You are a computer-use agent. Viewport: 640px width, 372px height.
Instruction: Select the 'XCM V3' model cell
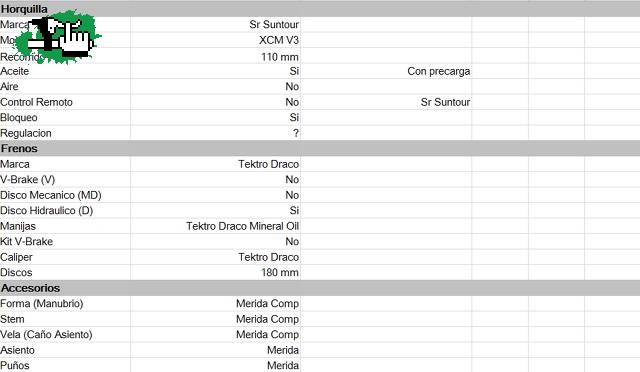point(216,40)
